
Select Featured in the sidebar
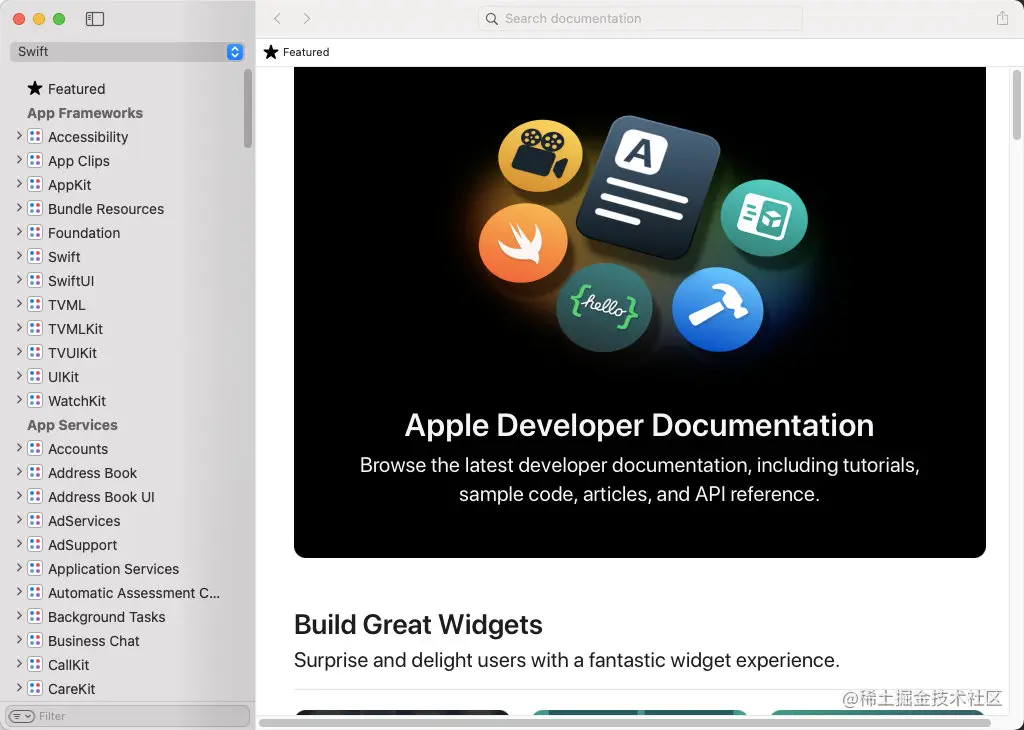click(x=76, y=89)
